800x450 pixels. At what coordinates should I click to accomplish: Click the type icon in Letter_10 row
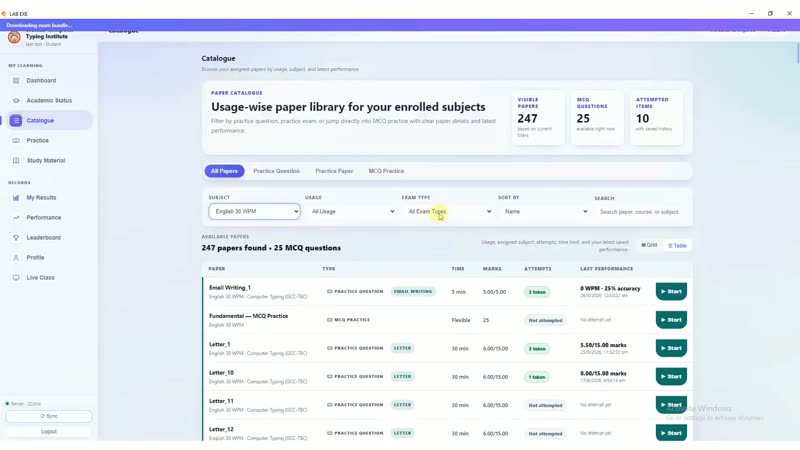point(330,377)
